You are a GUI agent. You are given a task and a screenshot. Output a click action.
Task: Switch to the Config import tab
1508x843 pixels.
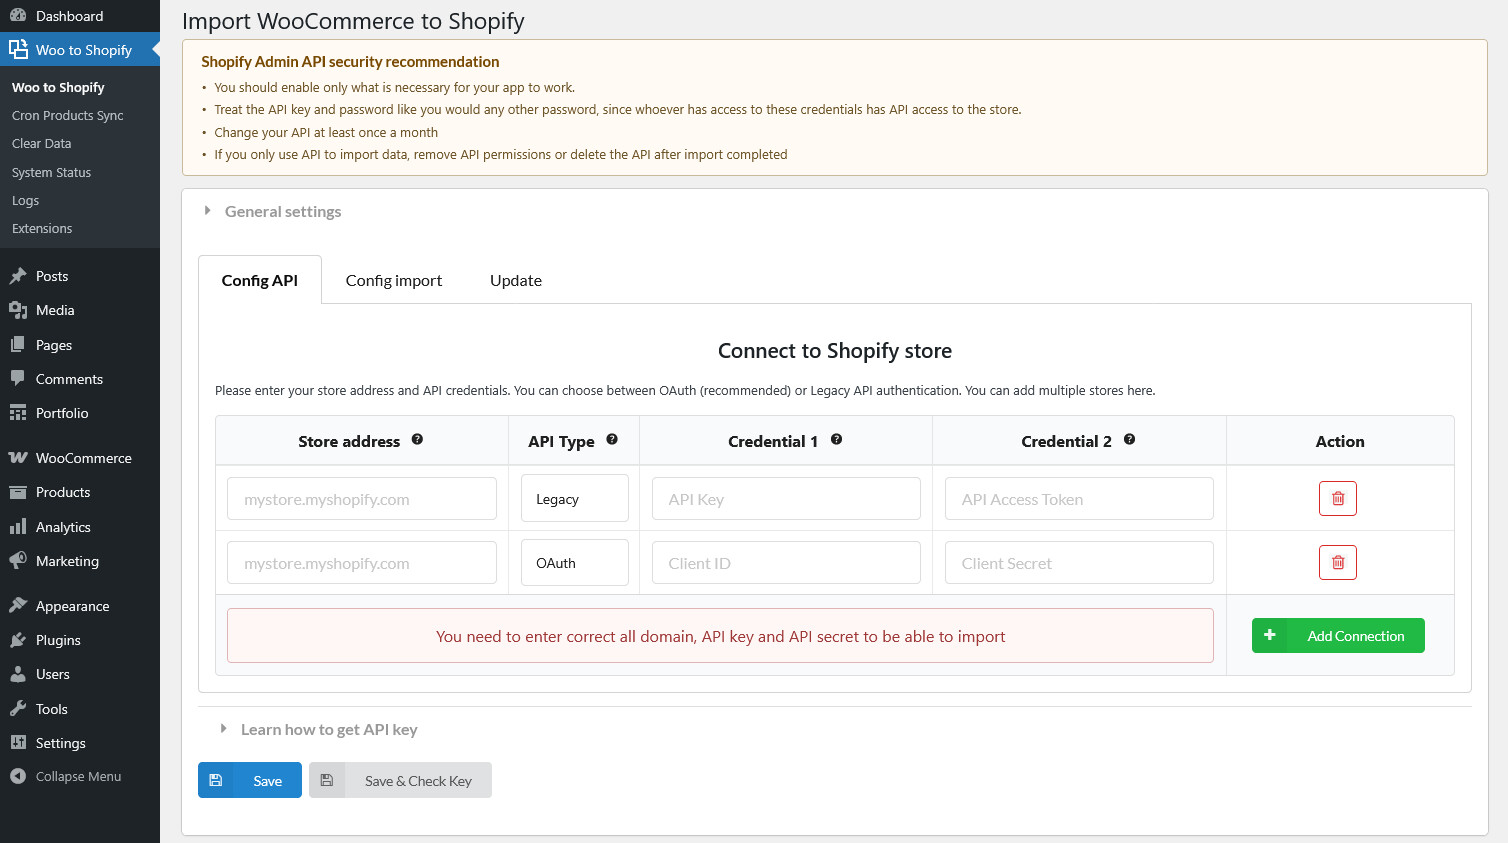coord(393,281)
